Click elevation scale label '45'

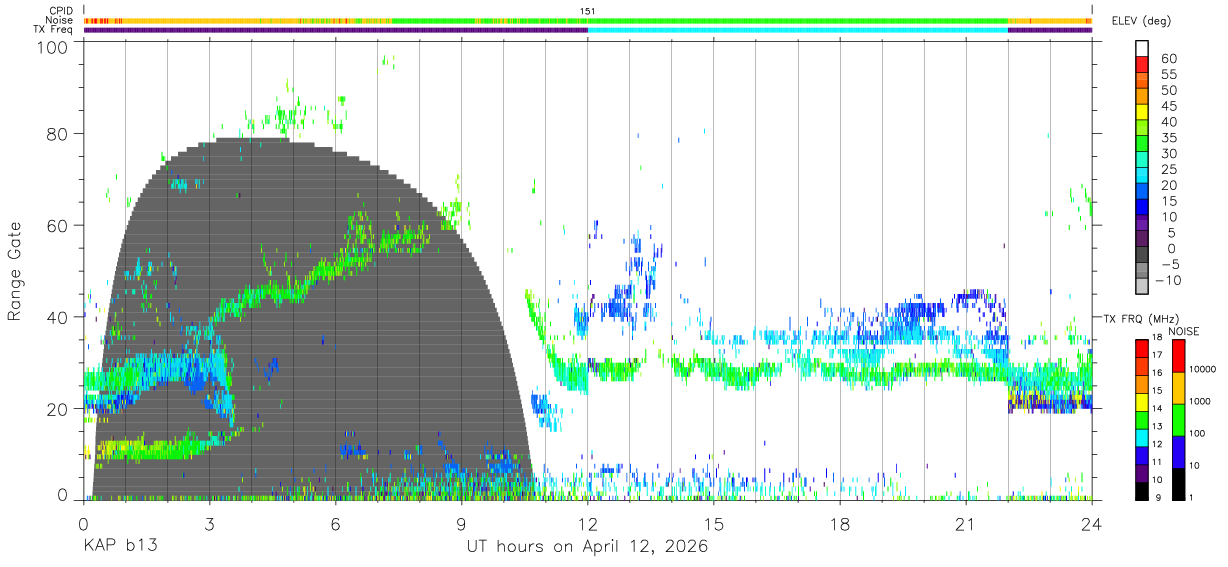coord(1169,106)
